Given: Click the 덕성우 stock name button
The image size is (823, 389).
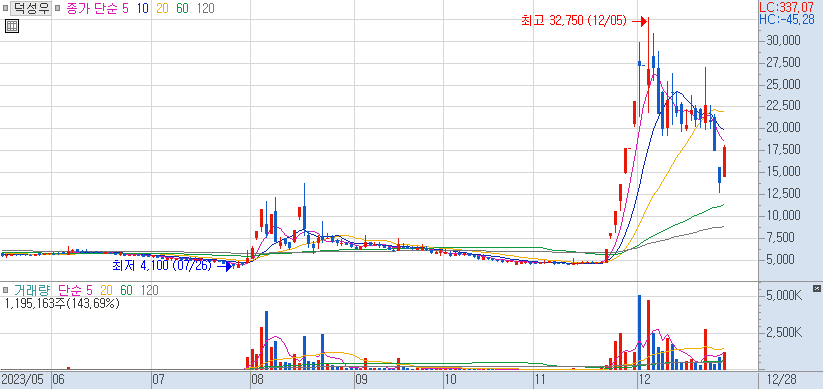Looking at the screenshot, I should (30, 9).
